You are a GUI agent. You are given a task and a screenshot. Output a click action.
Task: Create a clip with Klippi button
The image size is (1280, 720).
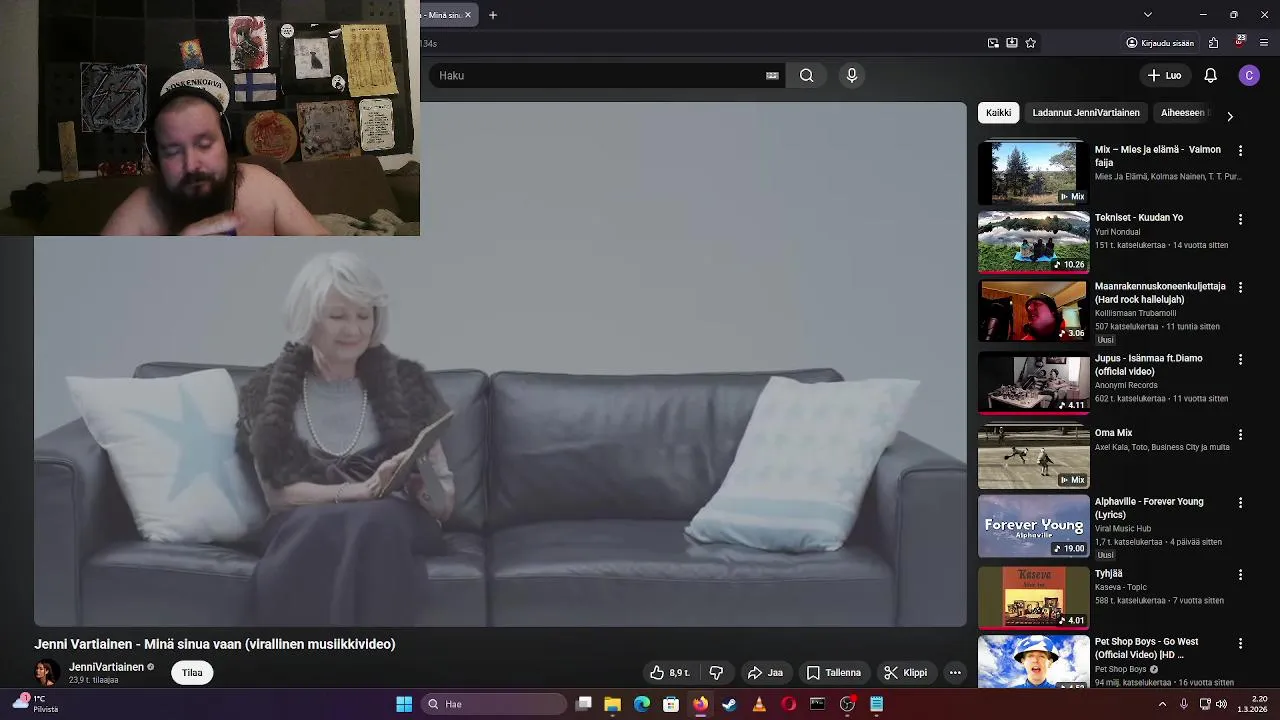(x=906, y=673)
